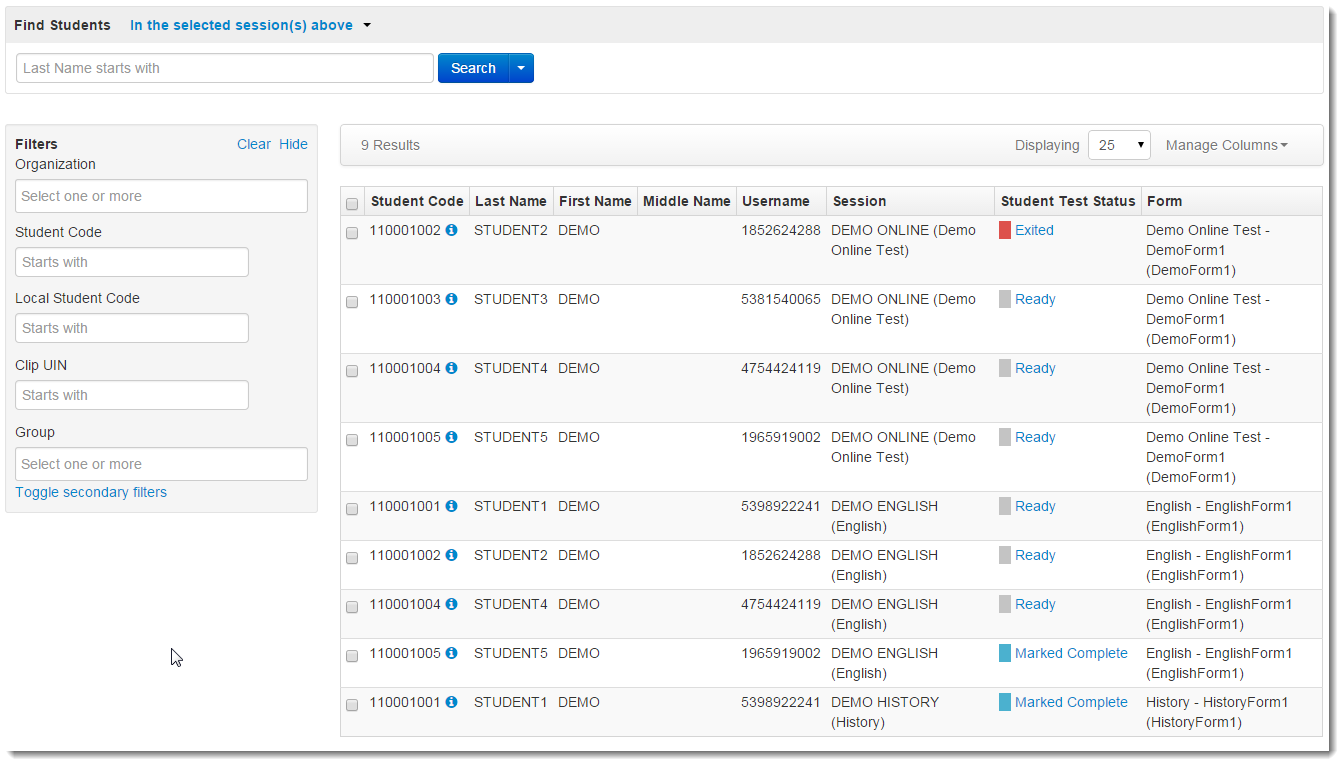Check the box for STUDENT3 row
Image resolution: width=1344 pixels, height=766 pixels.
pyautogui.click(x=352, y=302)
